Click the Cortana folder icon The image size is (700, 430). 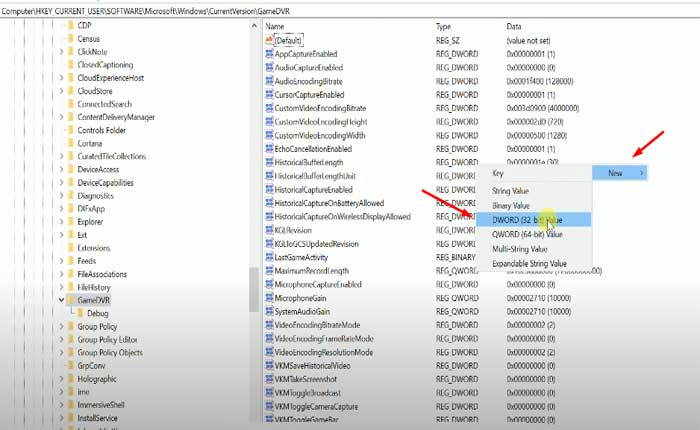tap(71, 143)
